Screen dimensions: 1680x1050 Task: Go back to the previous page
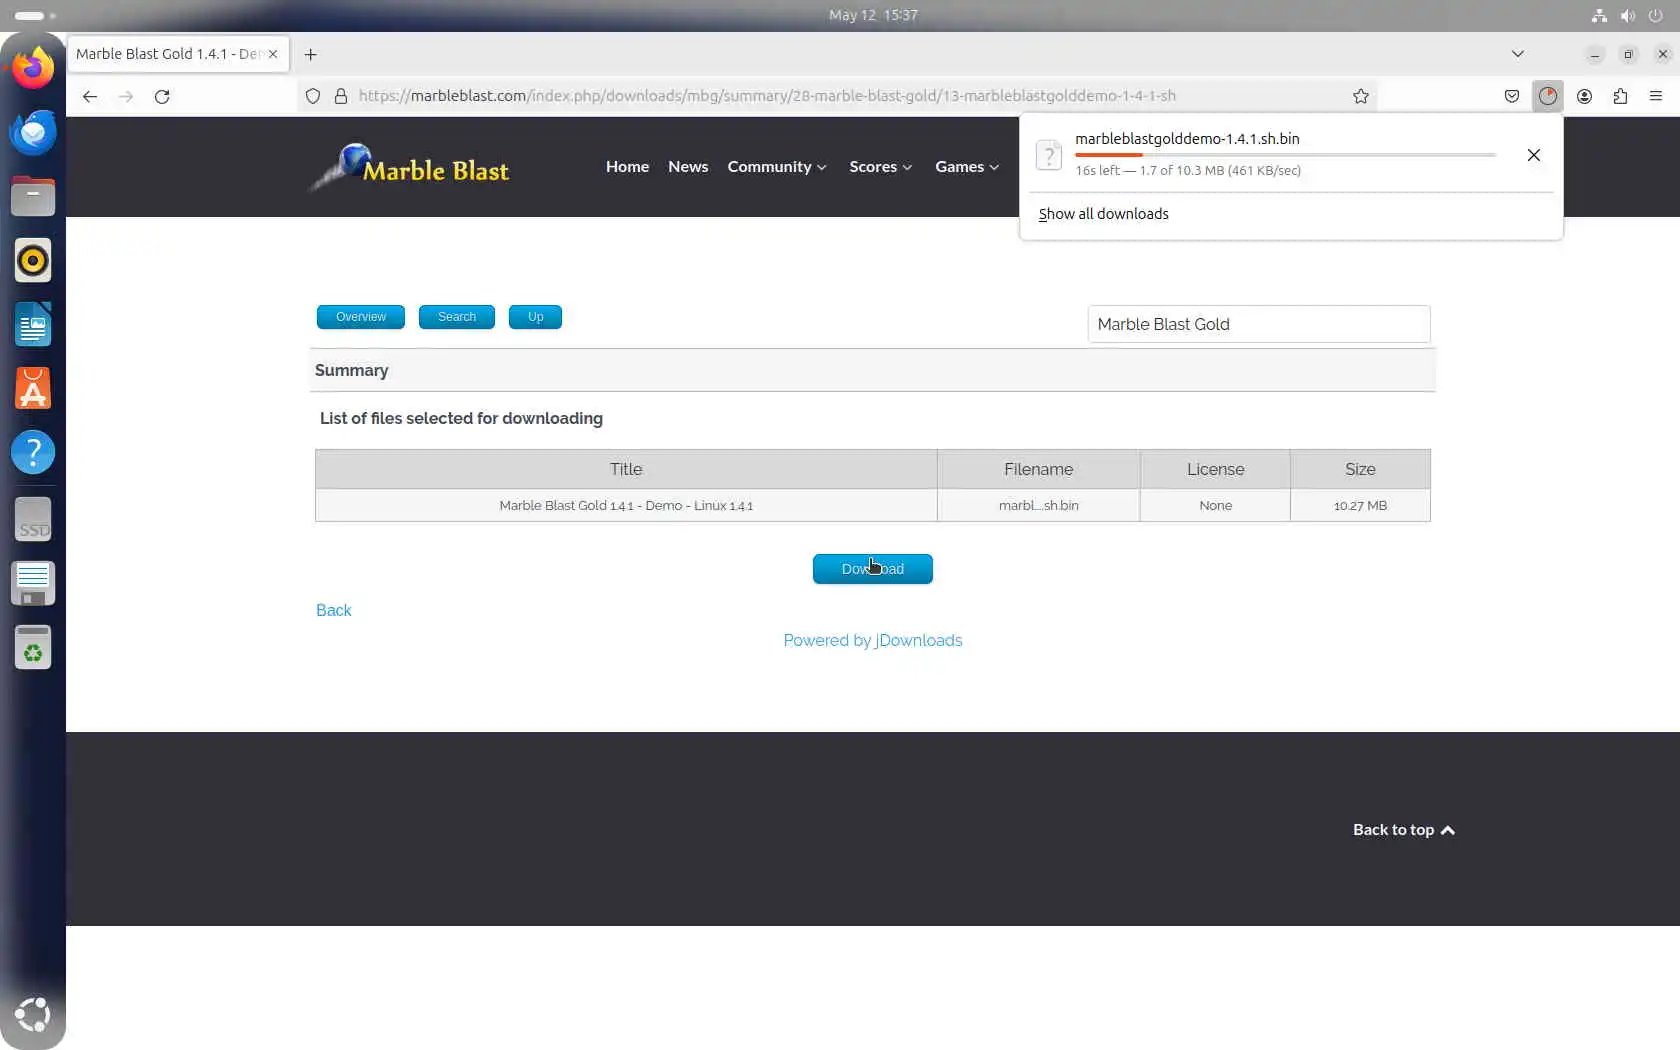coord(90,96)
